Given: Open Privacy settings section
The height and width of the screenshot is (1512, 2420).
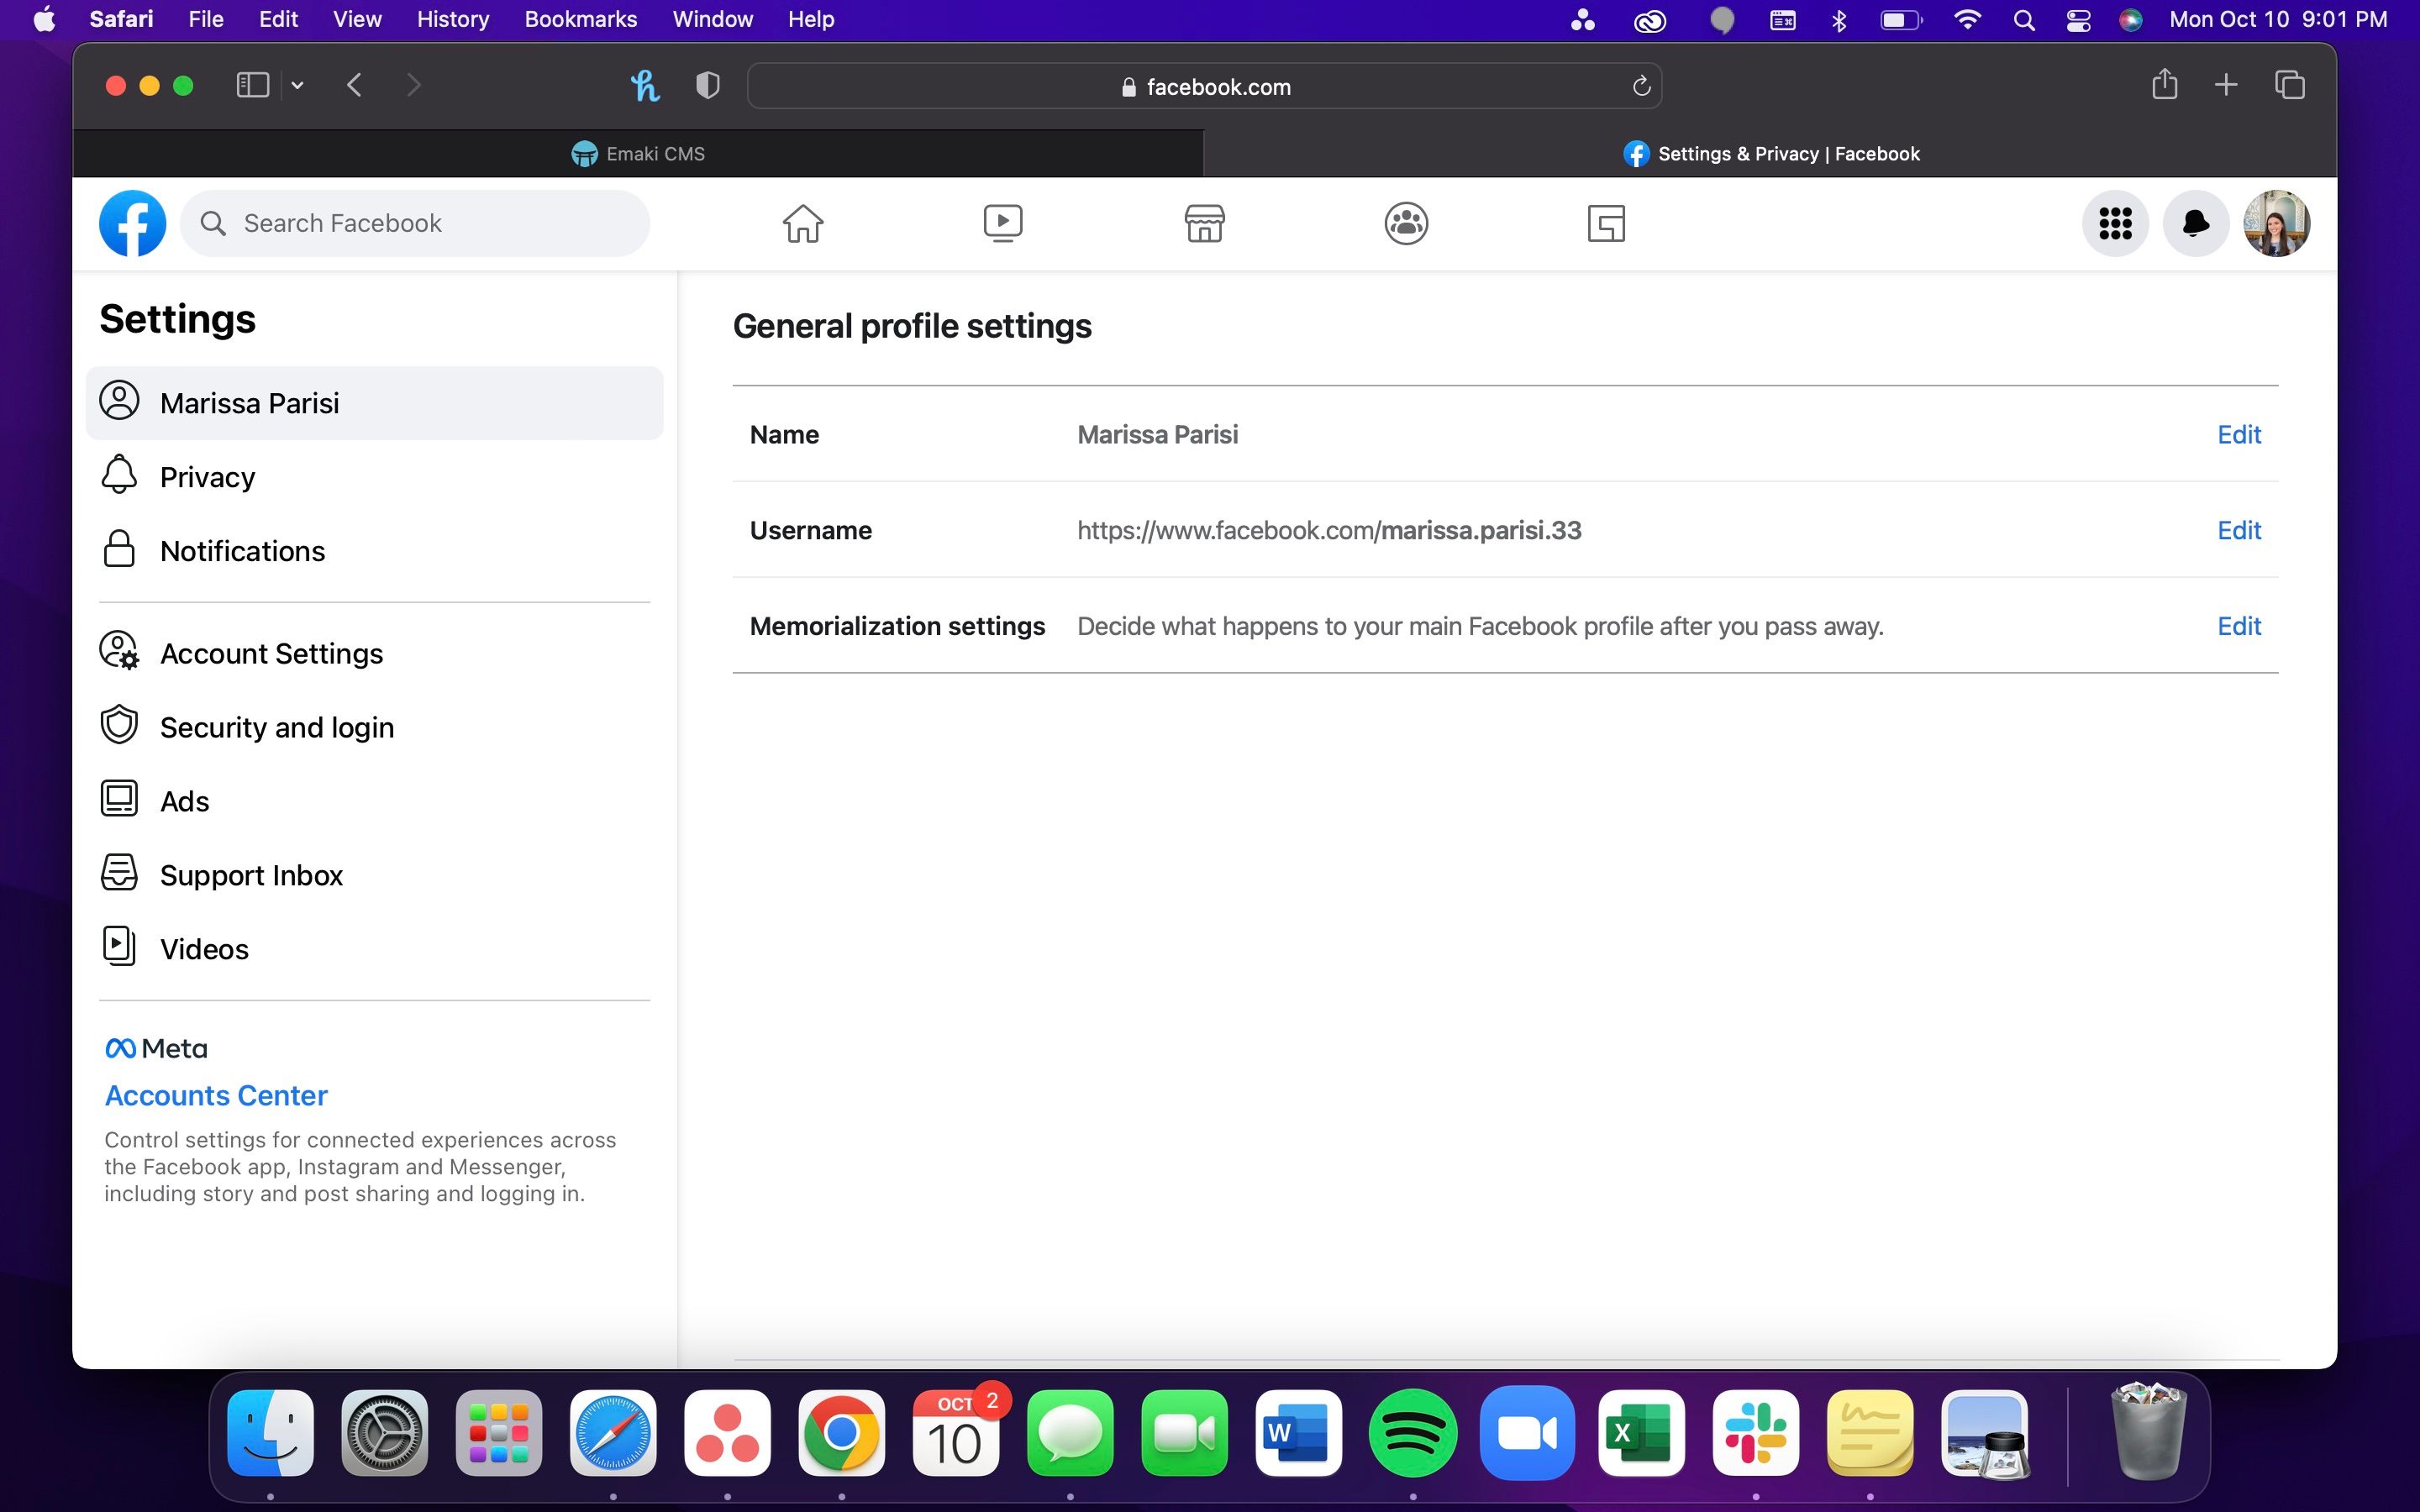Looking at the screenshot, I should click(x=208, y=475).
